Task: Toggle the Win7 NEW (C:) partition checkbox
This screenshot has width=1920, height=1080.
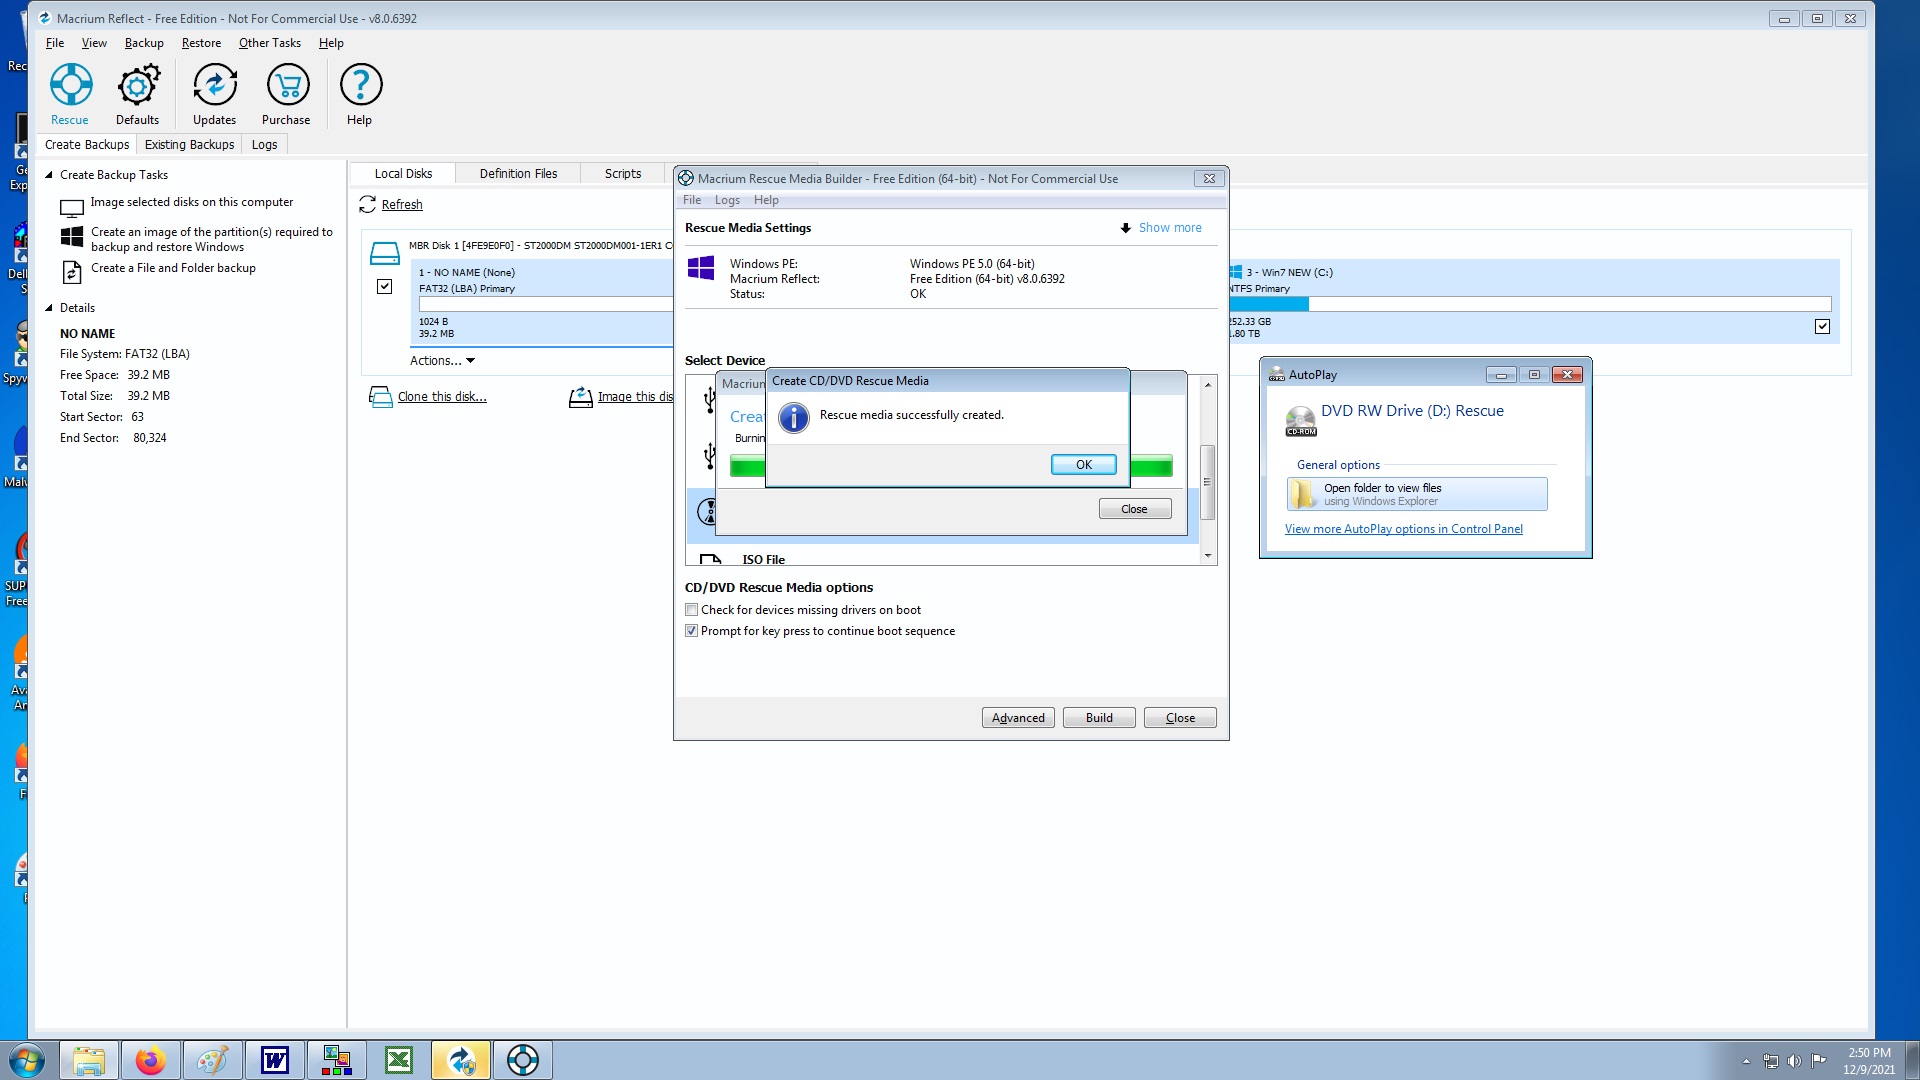Action: [x=1822, y=327]
